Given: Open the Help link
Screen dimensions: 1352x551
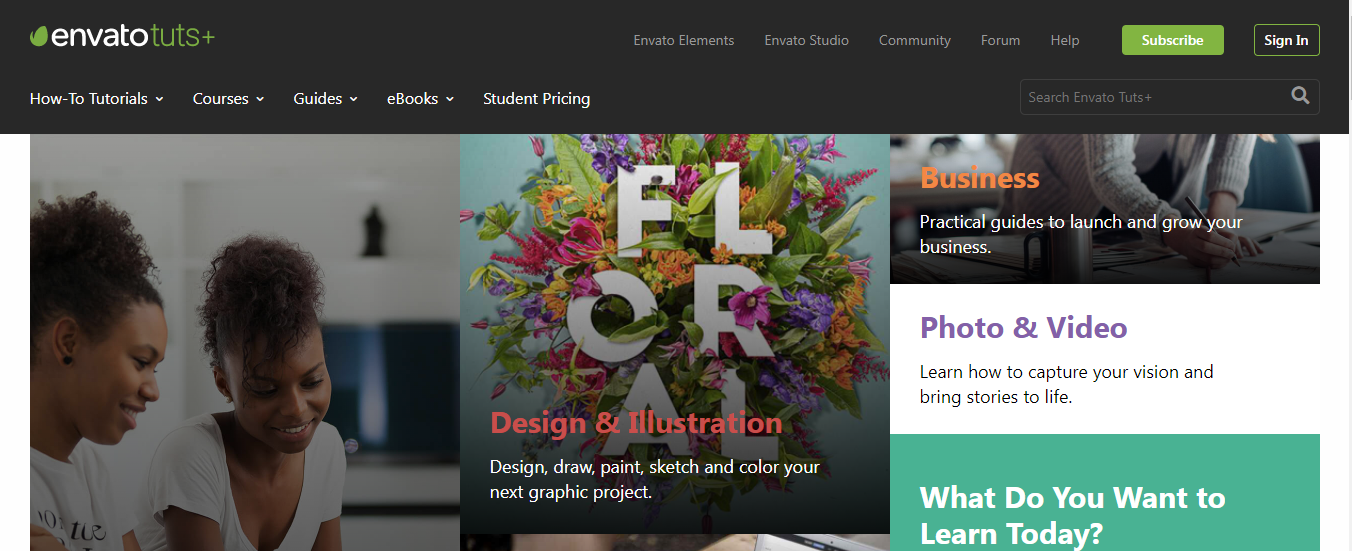Looking at the screenshot, I should tap(1064, 41).
